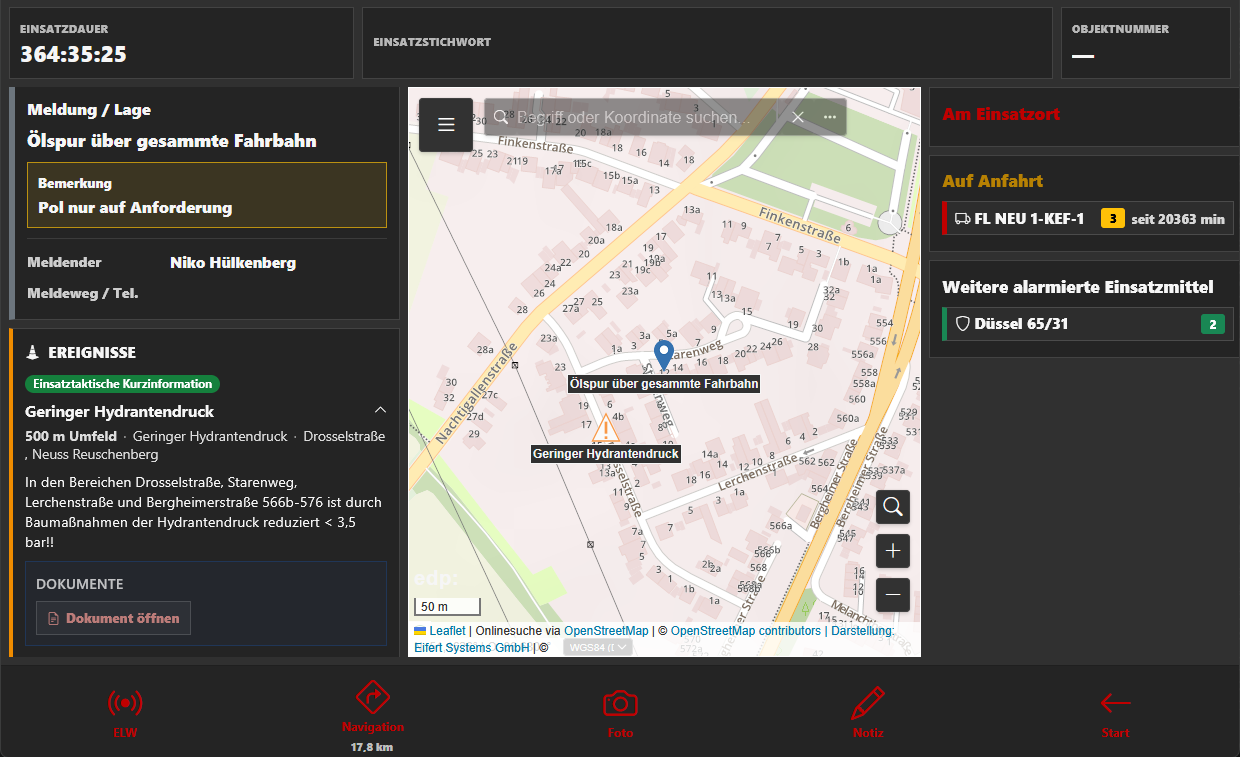This screenshot has width=1240, height=757.
Task: Open the three-dot search options menu
Action: (830, 117)
